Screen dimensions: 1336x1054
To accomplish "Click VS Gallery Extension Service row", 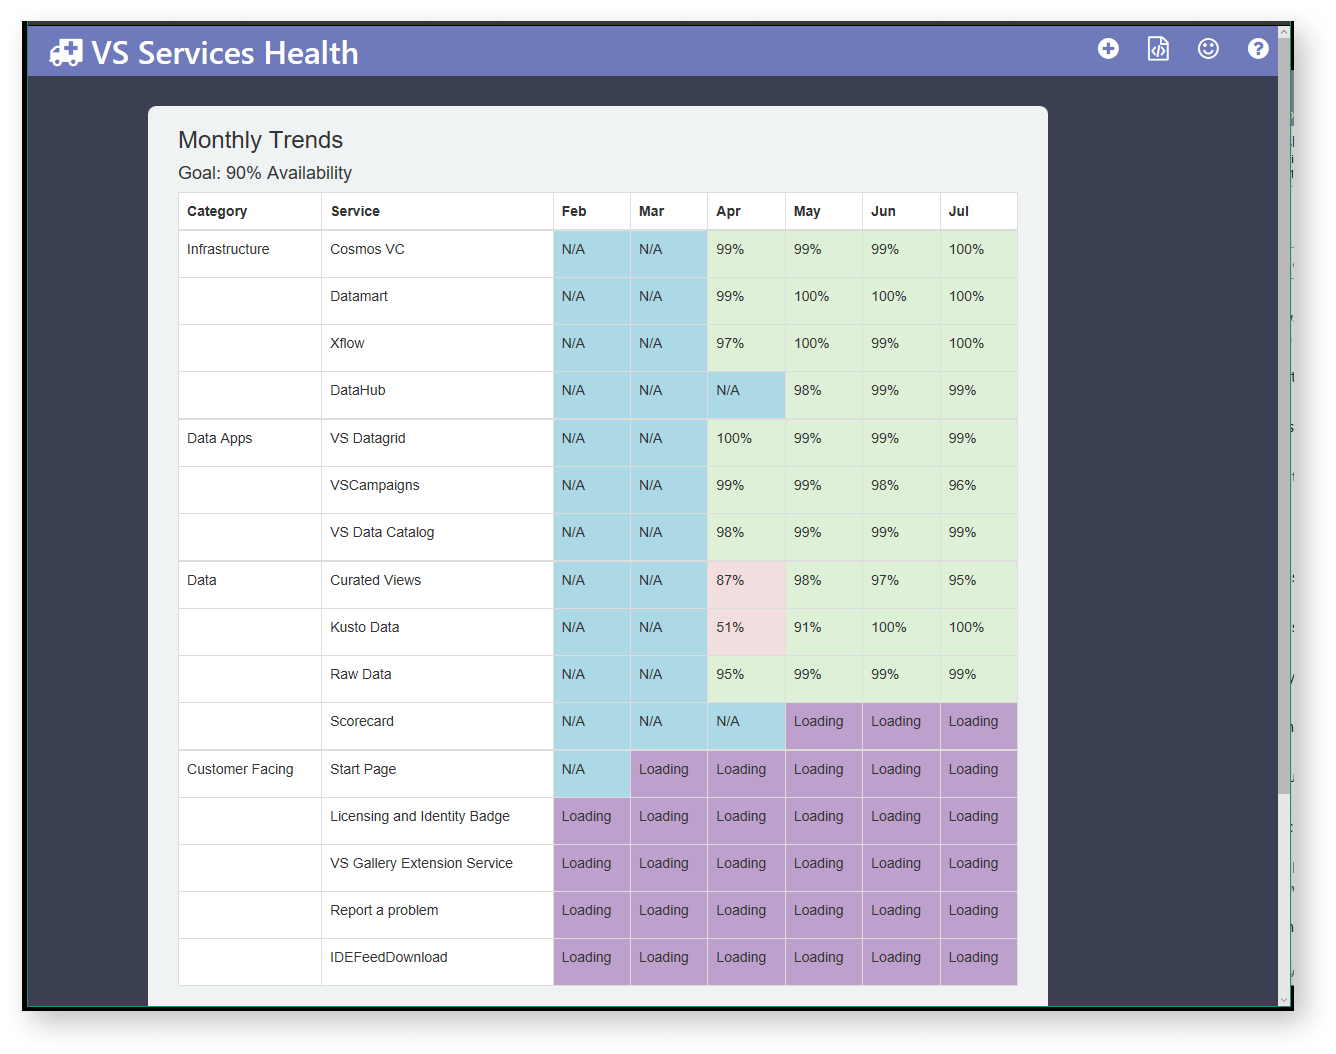I will (x=421, y=863).
